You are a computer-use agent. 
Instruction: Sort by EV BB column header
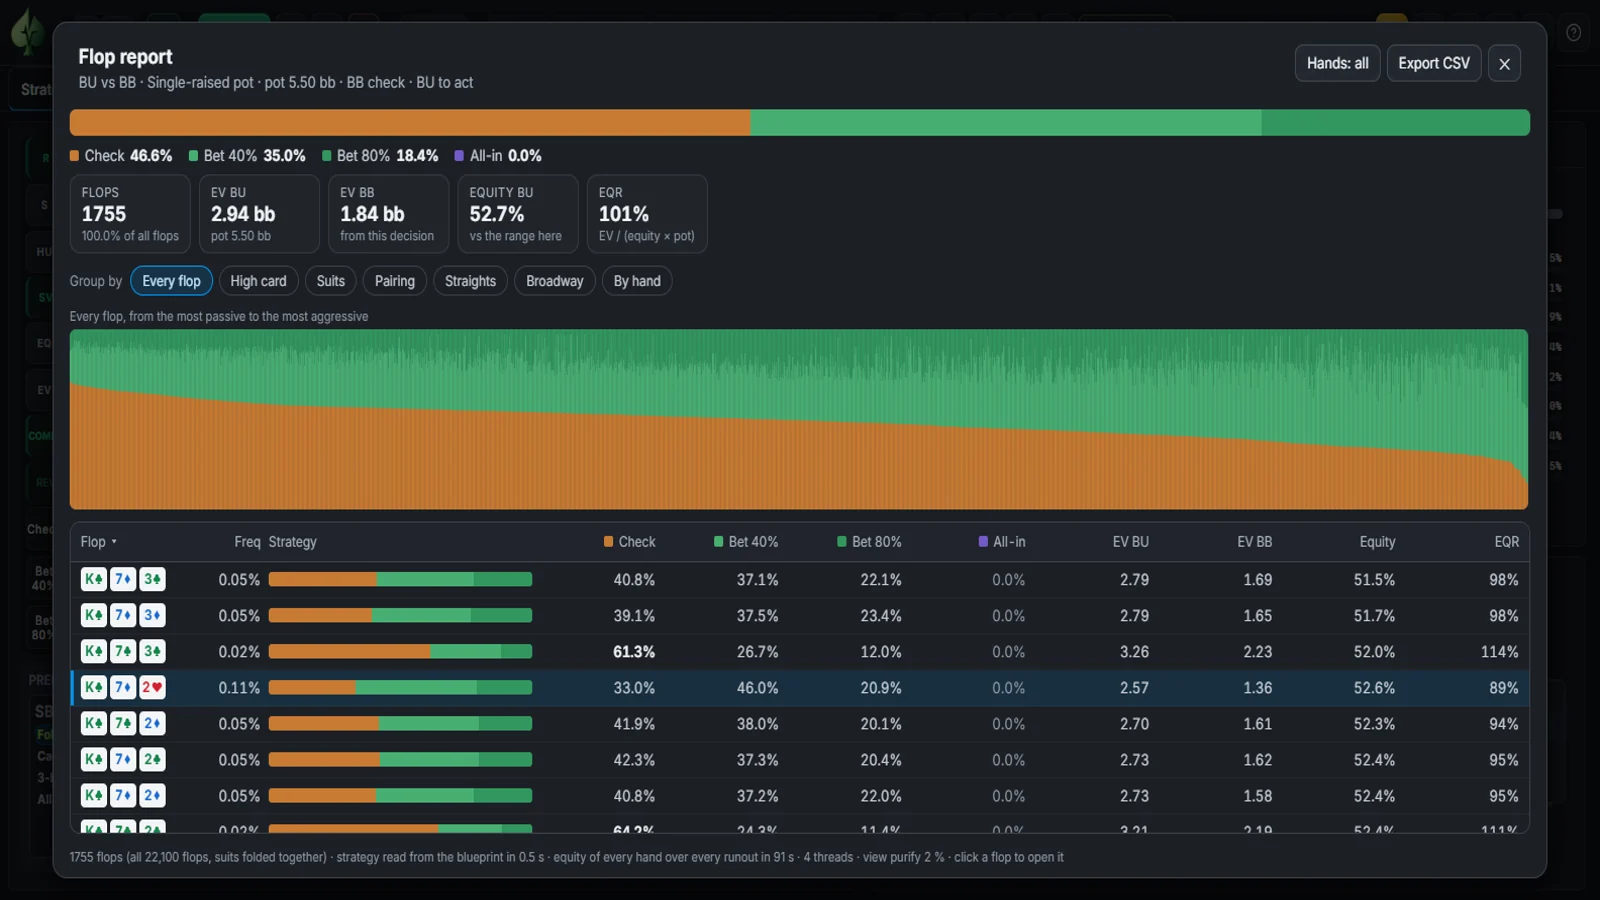[x=1254, y=542]
